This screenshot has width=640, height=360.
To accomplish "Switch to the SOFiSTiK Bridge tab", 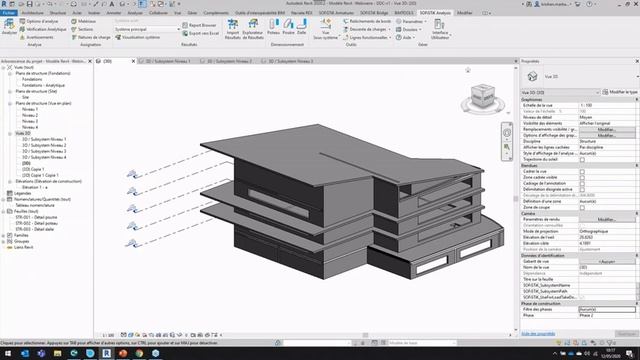I will [374, 13].
